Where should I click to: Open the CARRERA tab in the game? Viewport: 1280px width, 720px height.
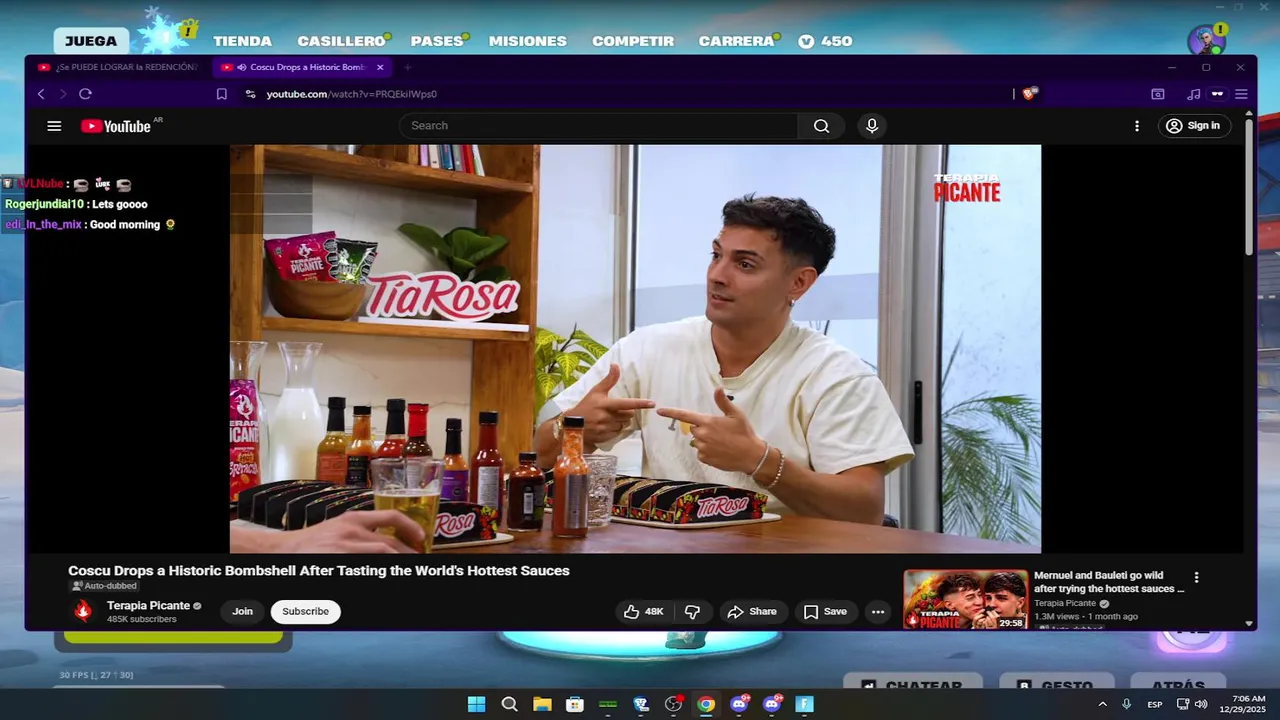(737, 41)
